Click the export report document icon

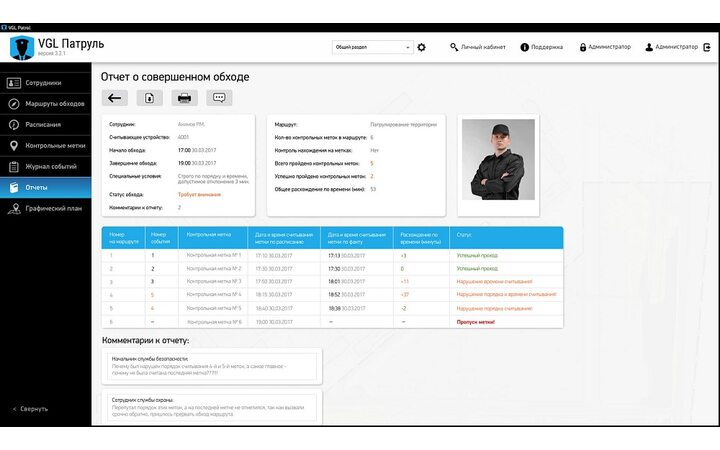[149, 98]
